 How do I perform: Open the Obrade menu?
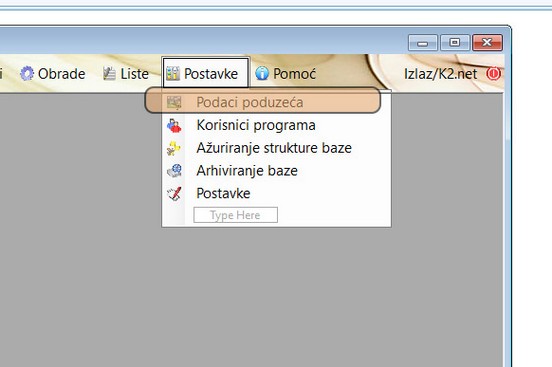click(x=53, y=74)
